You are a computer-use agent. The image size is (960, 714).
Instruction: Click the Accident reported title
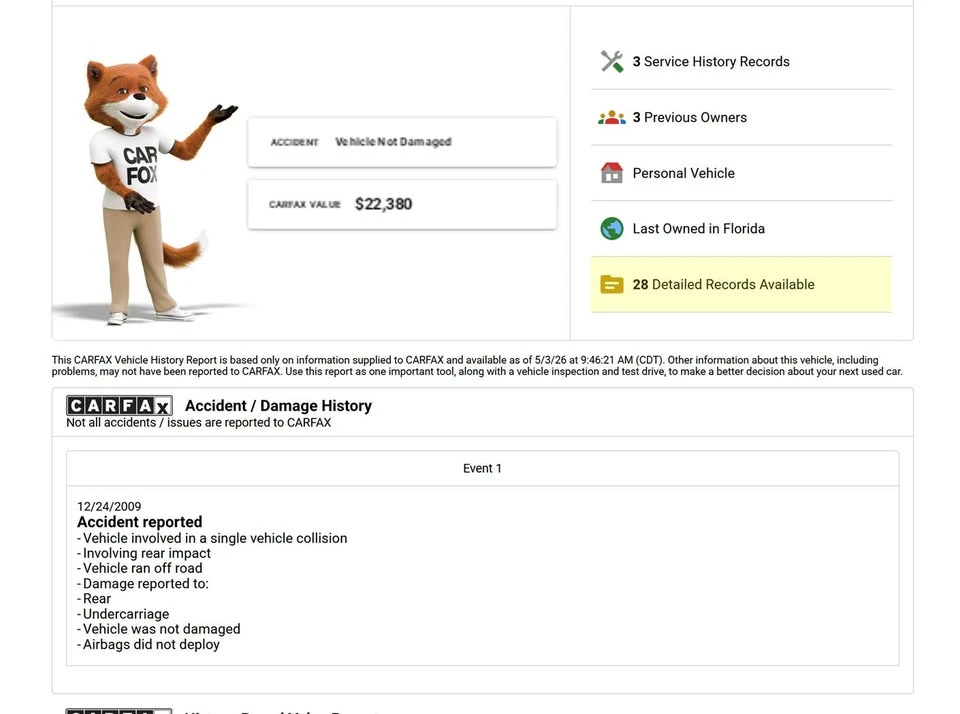140,522
